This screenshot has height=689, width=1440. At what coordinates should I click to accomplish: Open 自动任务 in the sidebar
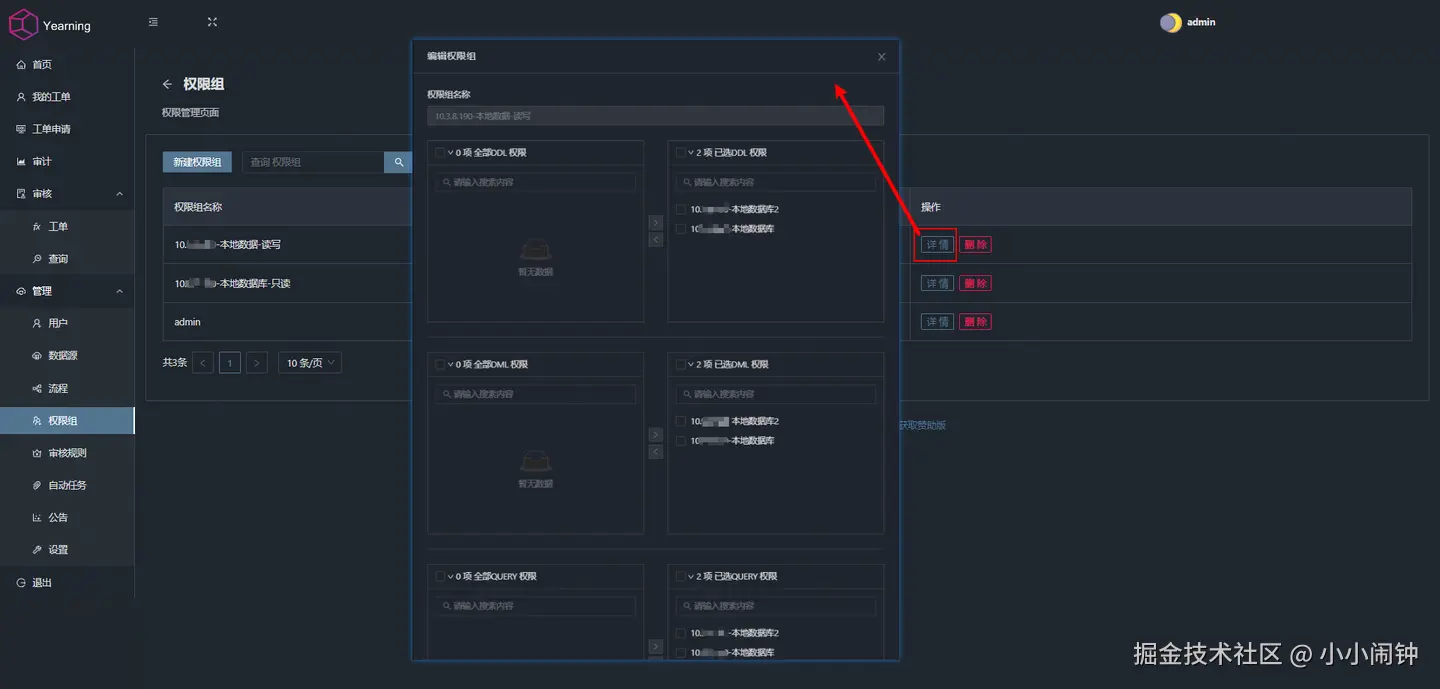(67, 485)
